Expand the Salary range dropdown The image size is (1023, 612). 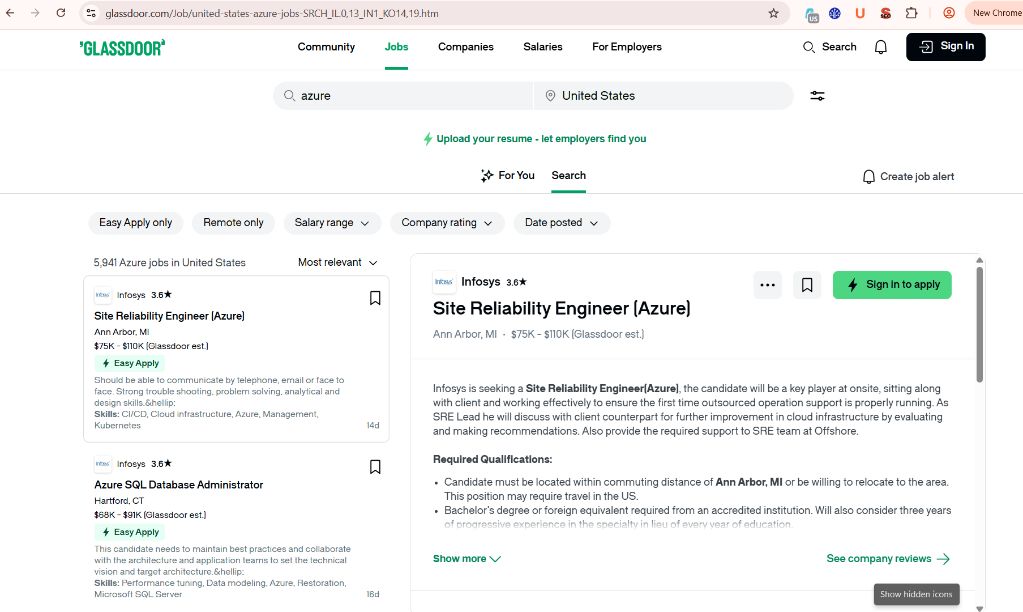coord(332,222)
